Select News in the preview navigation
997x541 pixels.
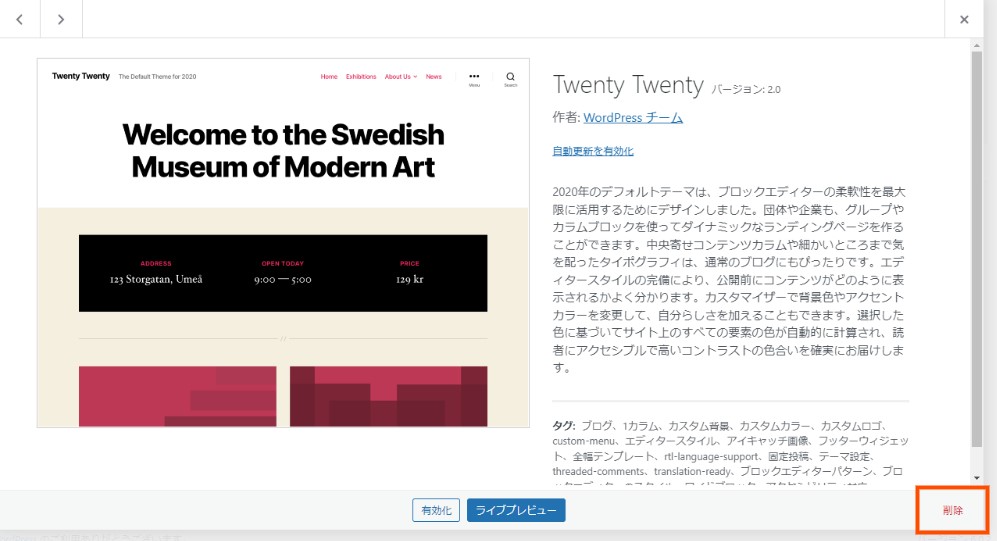pyautogui.click(x=433, y=77)
